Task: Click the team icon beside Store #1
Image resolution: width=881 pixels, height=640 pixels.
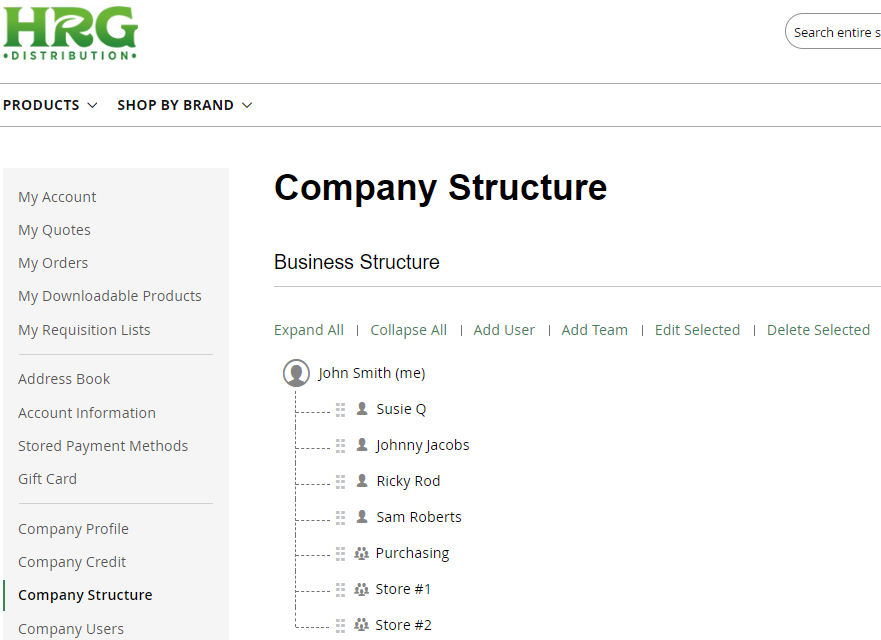Action: click(x=361, y=589)
